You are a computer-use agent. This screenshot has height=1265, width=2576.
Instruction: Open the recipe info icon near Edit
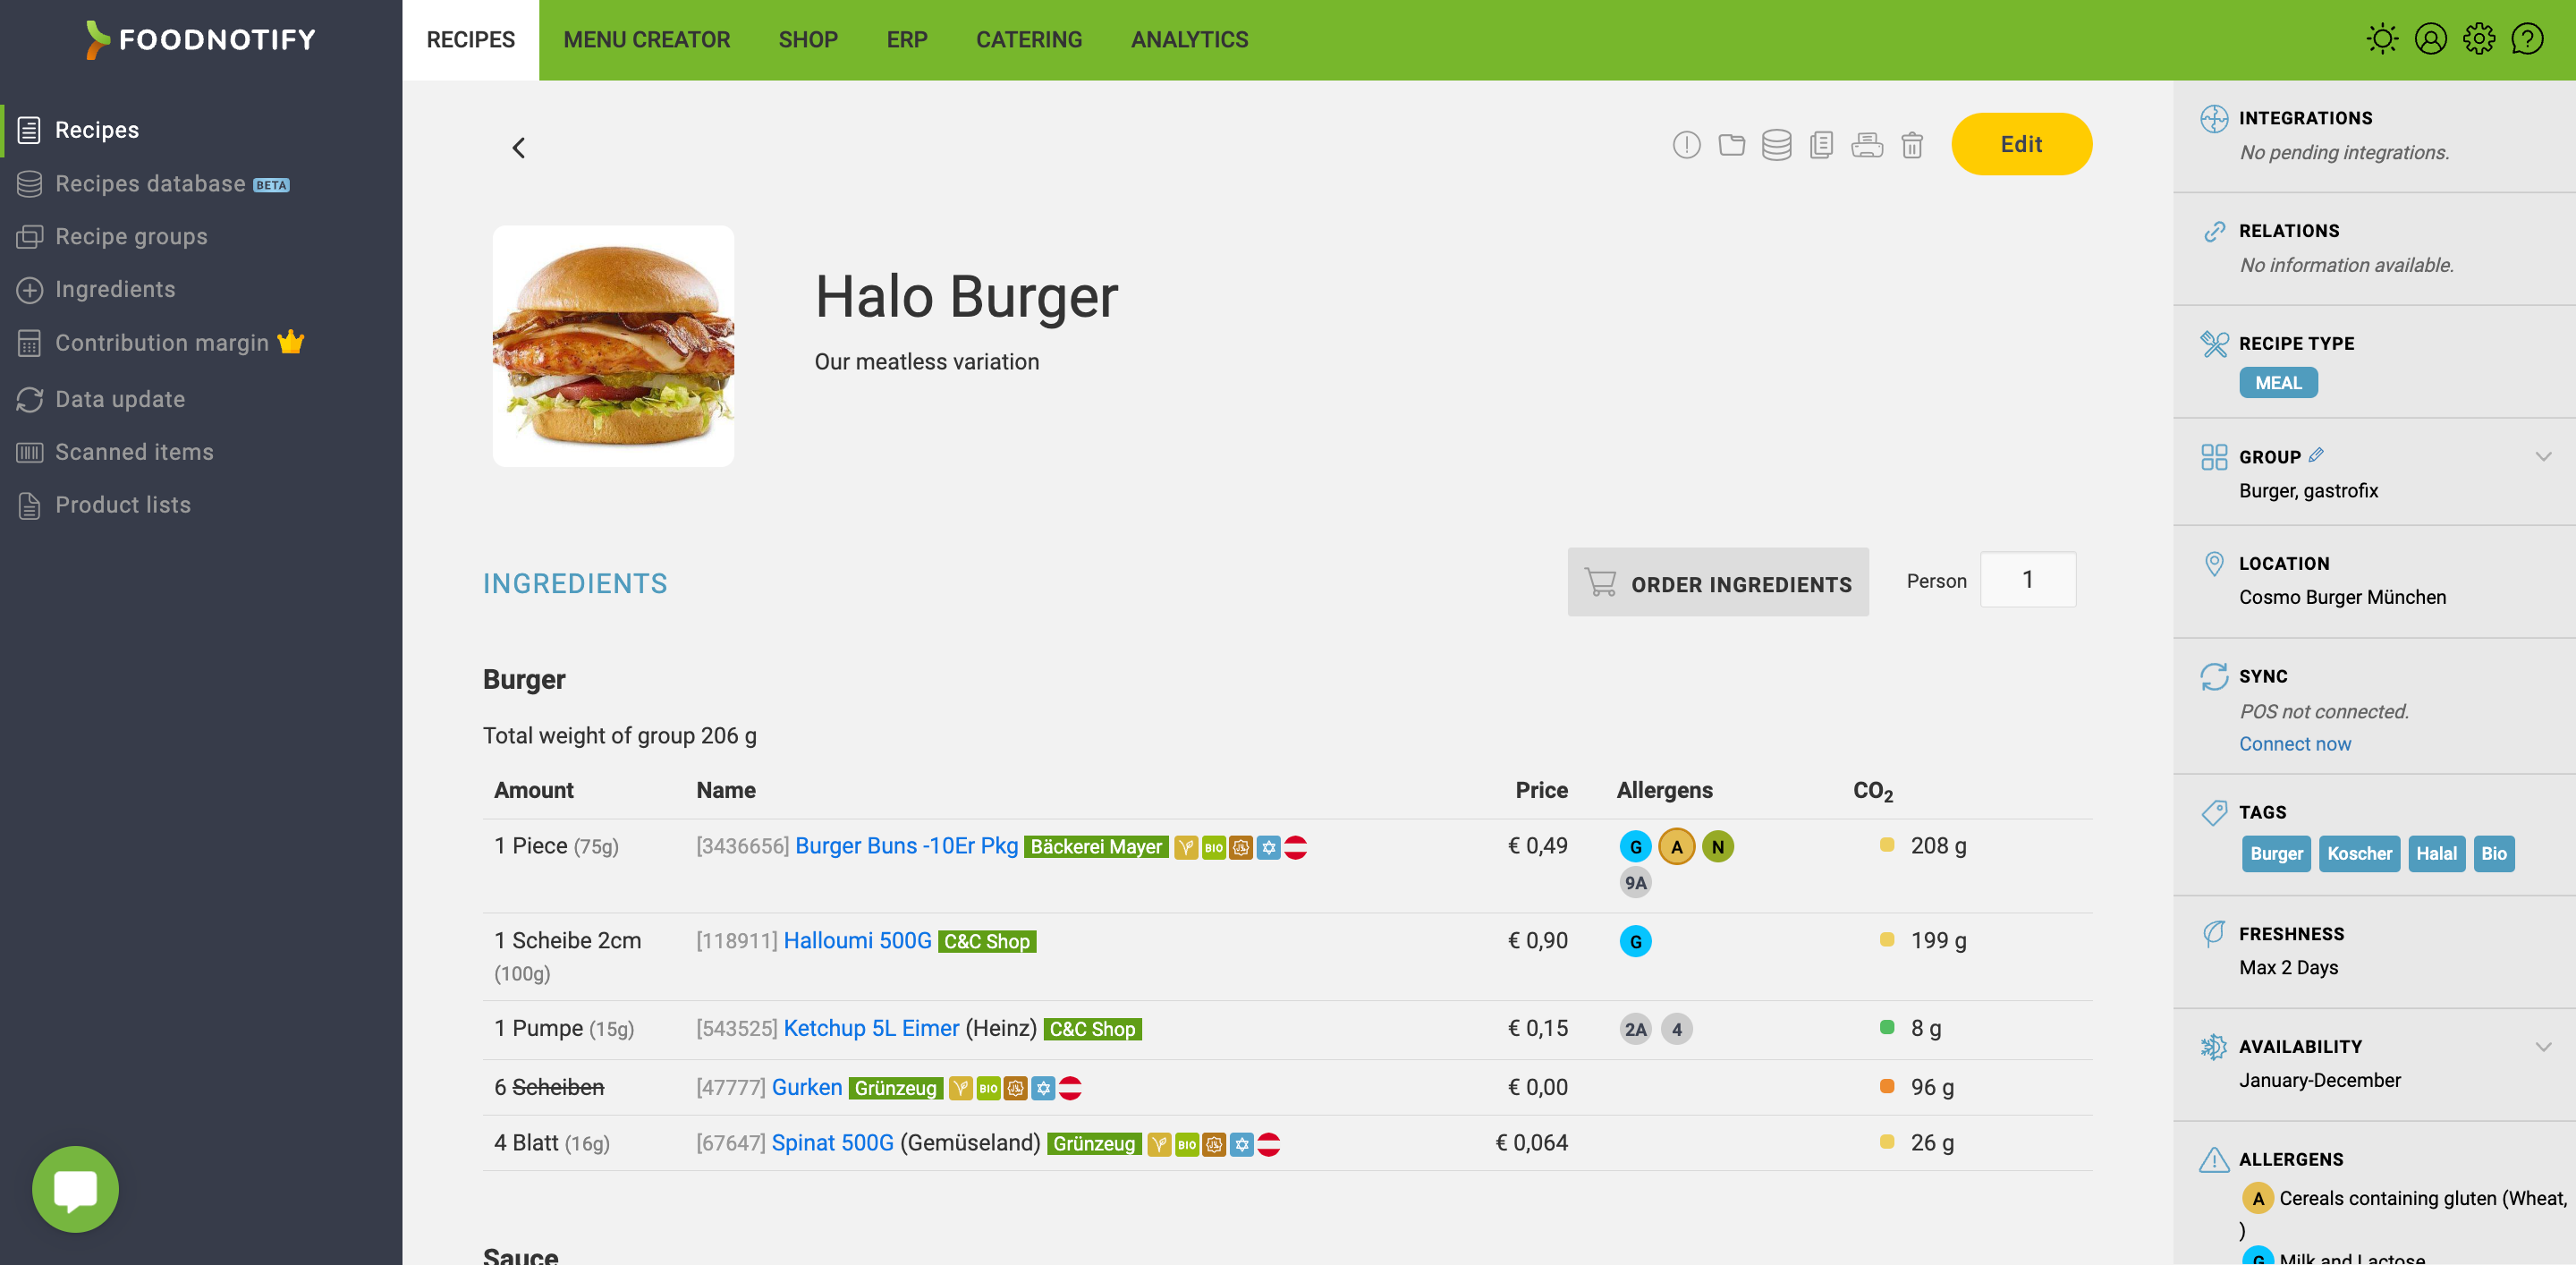coord(1686,145)
